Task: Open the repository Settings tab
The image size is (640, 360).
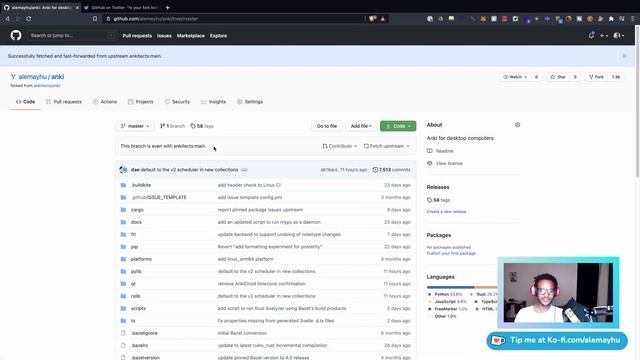Action: tap(250, 102)
